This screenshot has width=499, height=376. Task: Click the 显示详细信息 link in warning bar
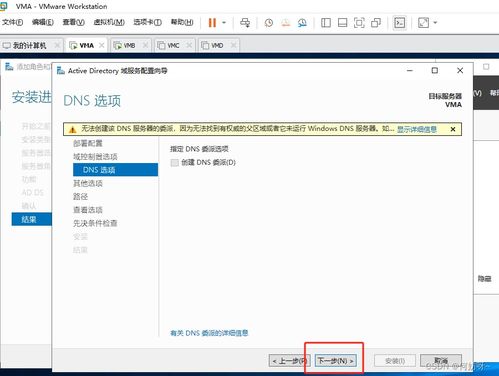(x=417, y=129)
